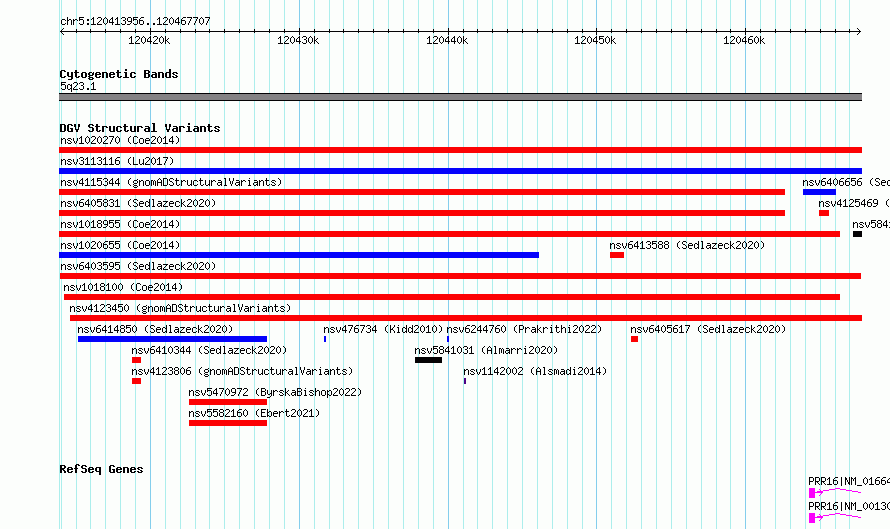Viewport: 890px width, 529px height.
Task: Select the gray 5q23.1 cytogenetic band
Action: [x=460, y=97]
